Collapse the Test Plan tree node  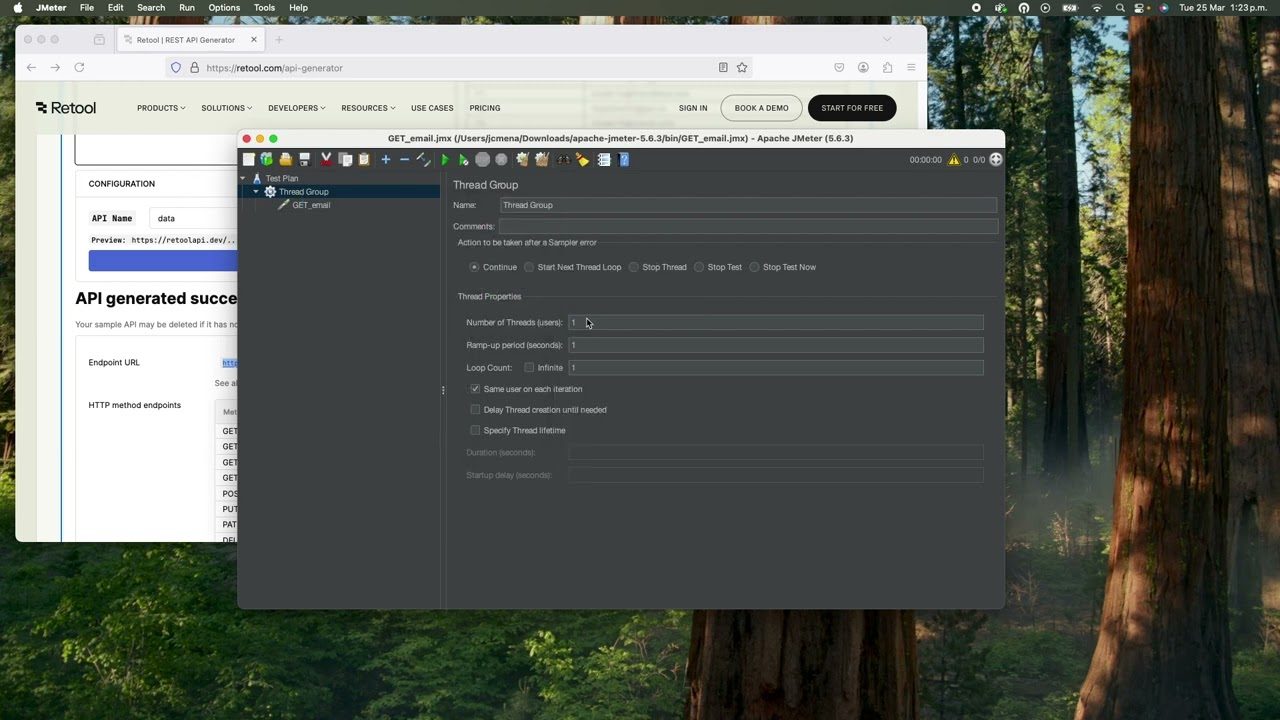pyautogui.click(x=243, y=178)
